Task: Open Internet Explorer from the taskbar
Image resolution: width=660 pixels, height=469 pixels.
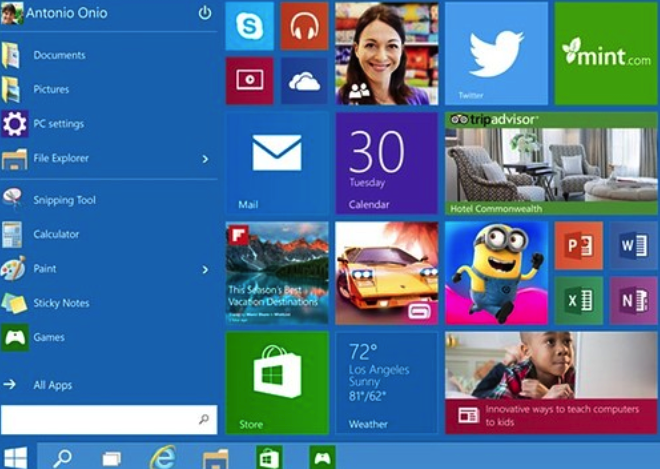Action: click(162, 457)
